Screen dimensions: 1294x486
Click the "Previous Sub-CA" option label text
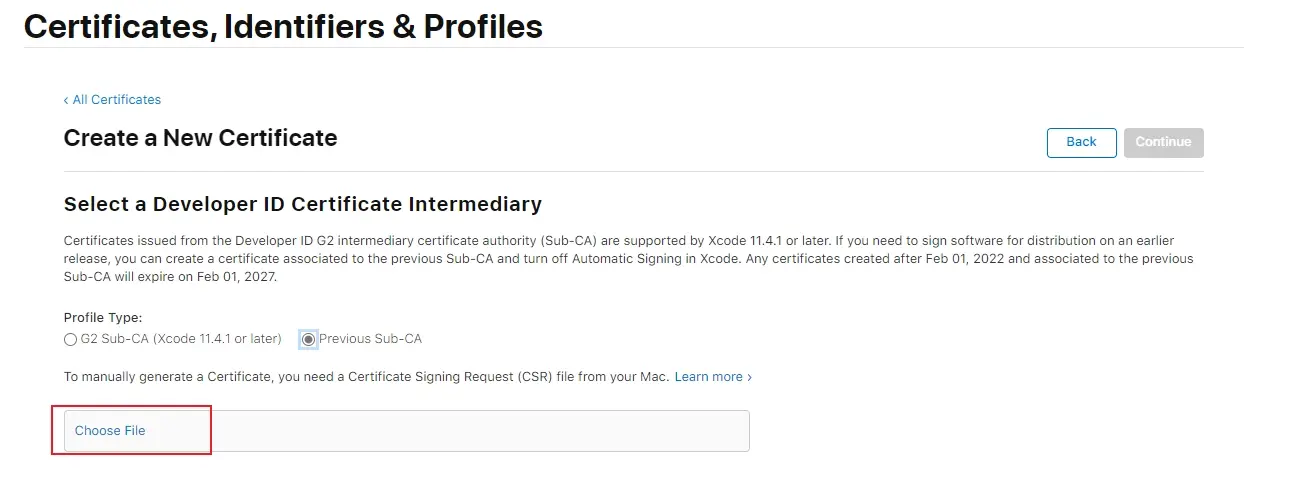tap(370, 339)
